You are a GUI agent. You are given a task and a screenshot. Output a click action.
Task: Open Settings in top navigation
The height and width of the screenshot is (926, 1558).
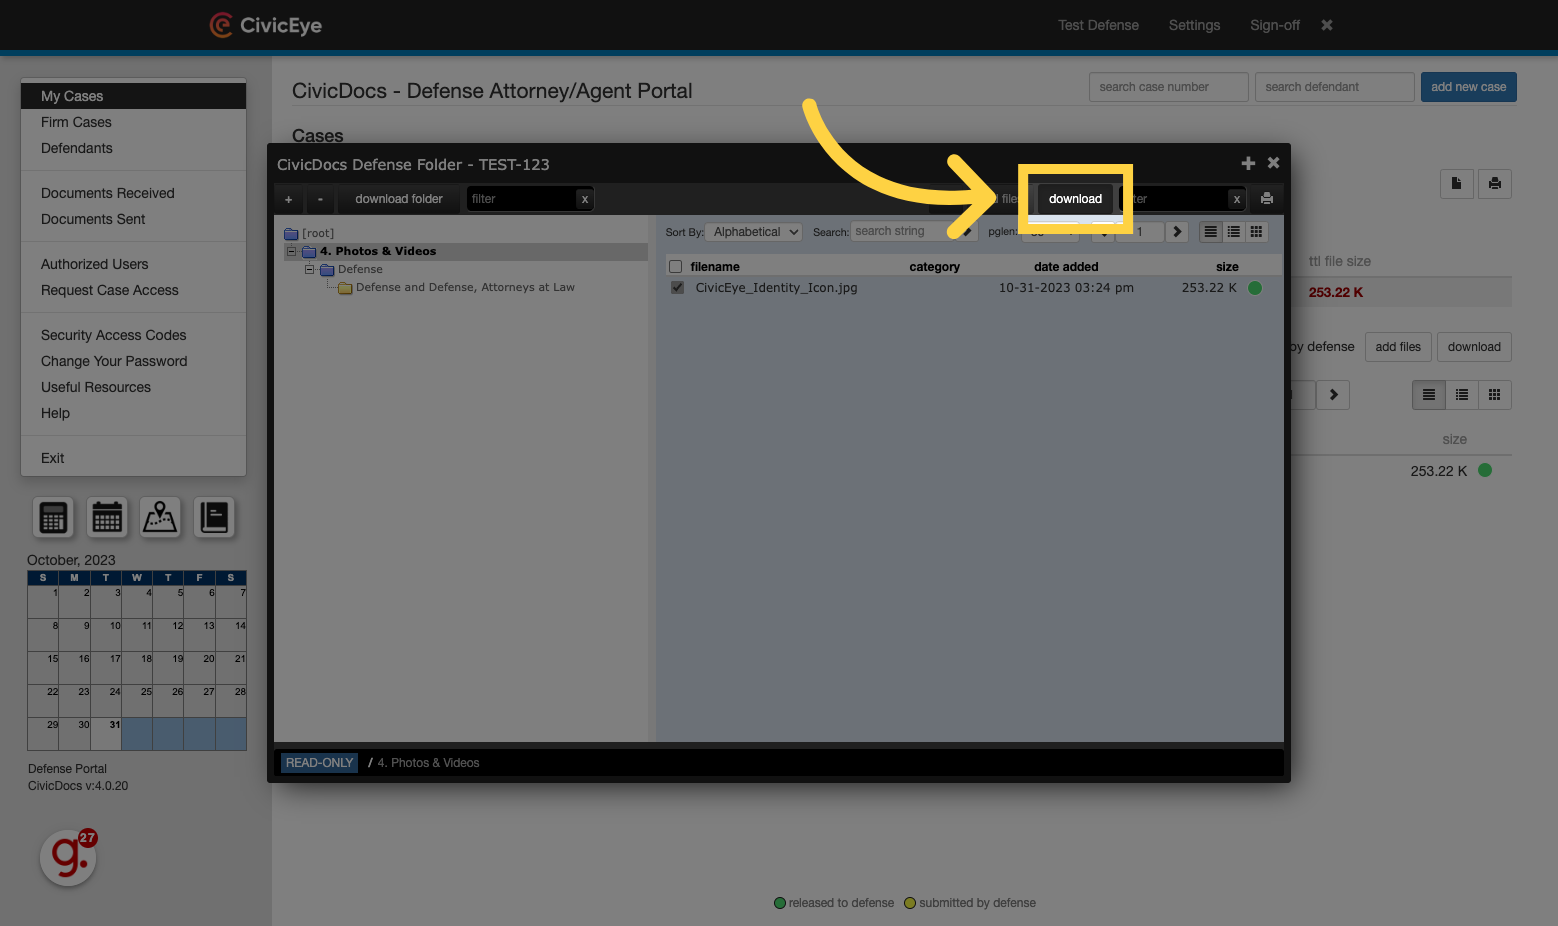(1194, 25)
